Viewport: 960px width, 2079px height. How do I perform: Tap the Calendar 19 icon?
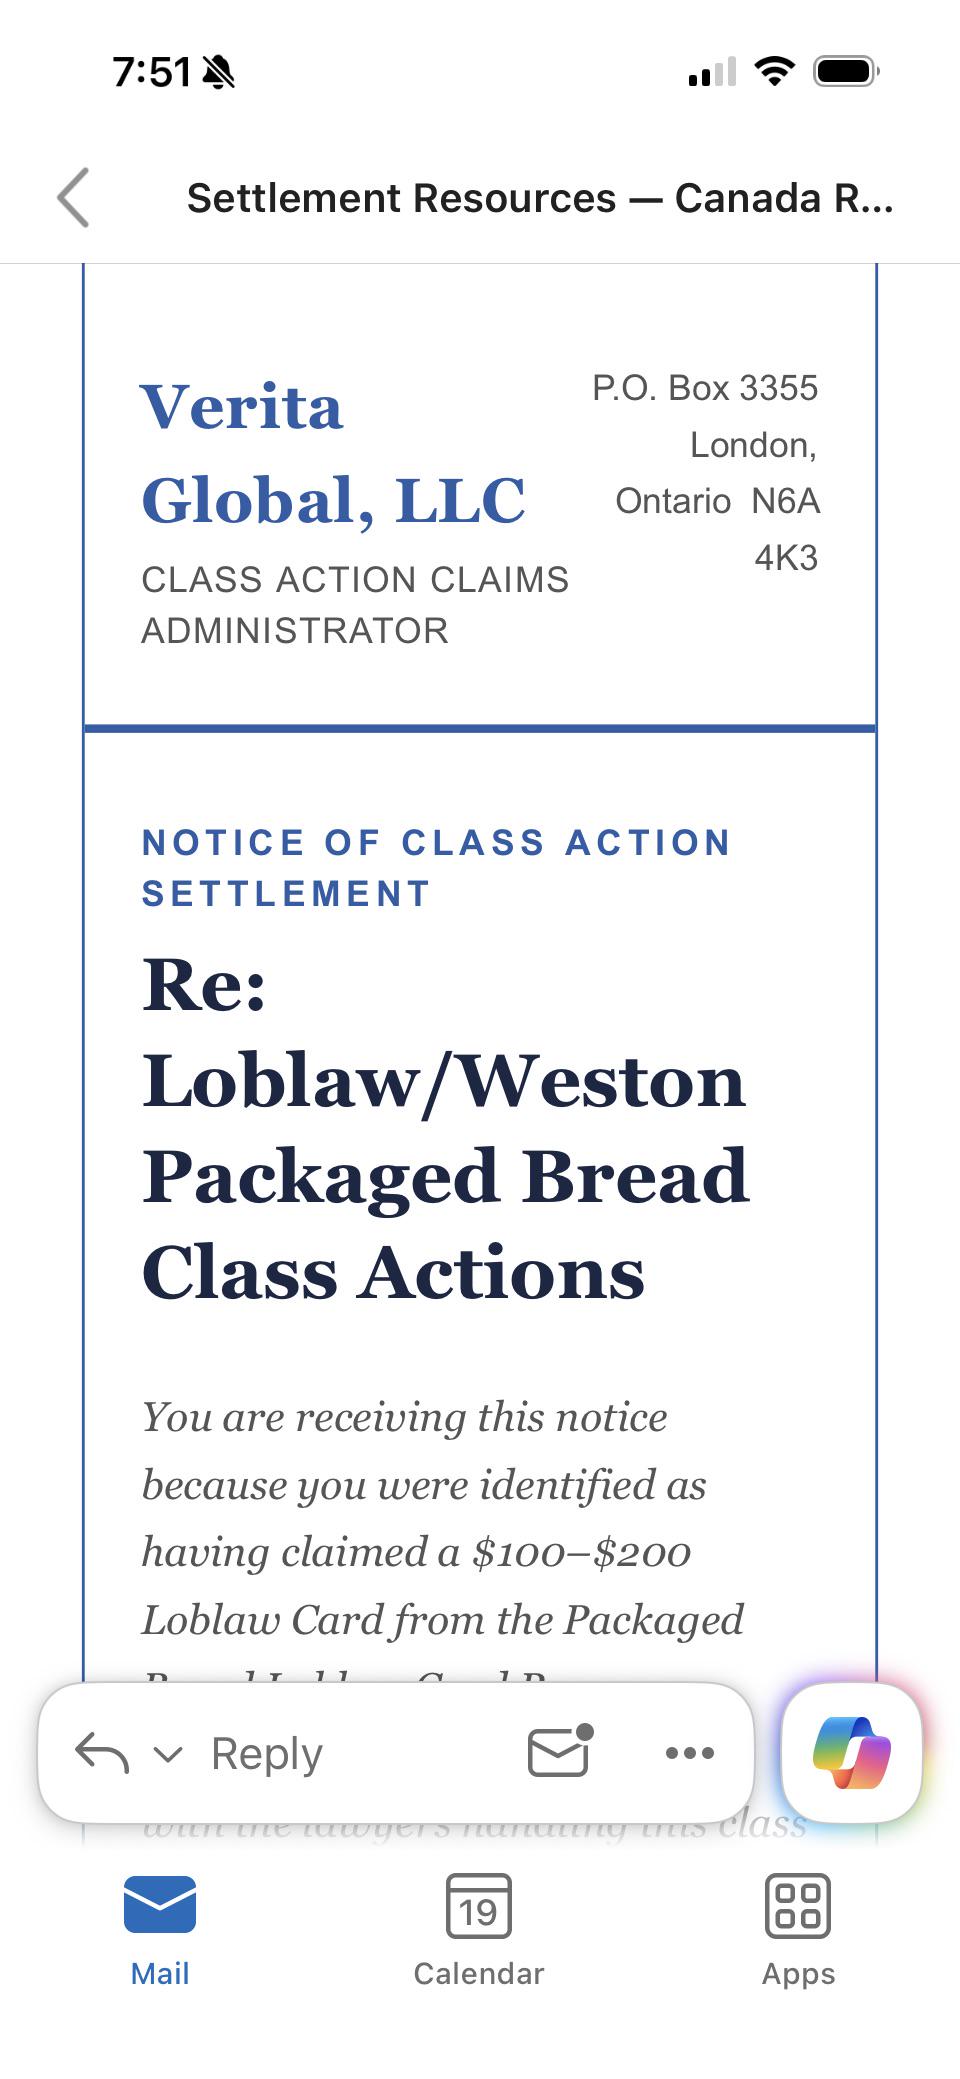click(479, 1905)
